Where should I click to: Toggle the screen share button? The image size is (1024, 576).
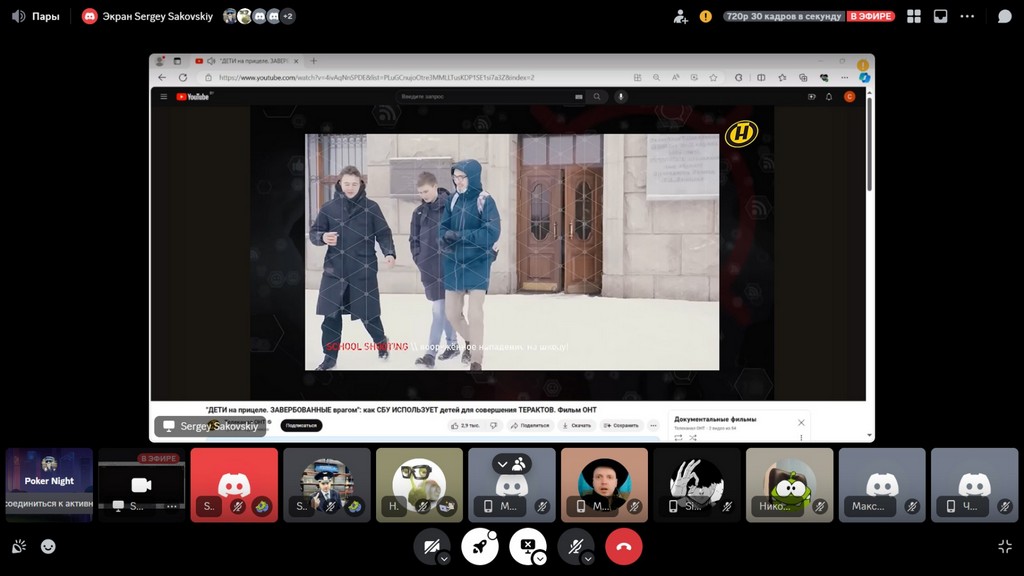coord(525,546)
